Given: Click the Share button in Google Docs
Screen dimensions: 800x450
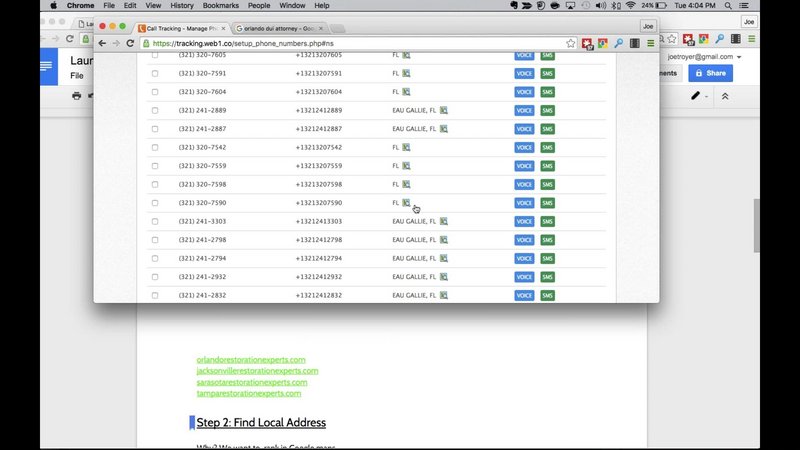Looking at the screenshot, I should (x=710, y=73).
